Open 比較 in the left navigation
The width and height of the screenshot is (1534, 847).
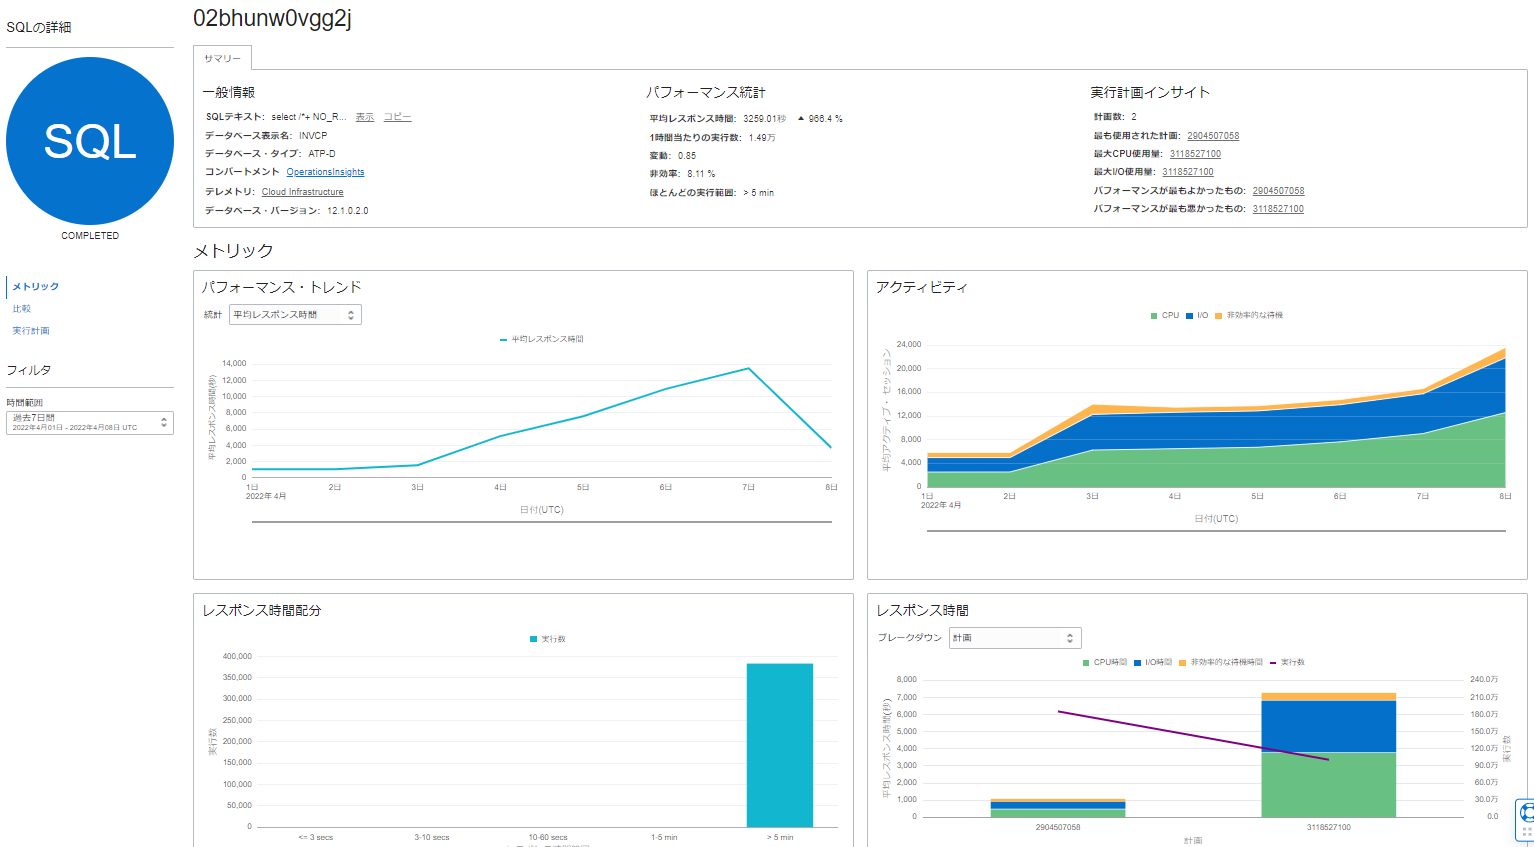[22, 309]
